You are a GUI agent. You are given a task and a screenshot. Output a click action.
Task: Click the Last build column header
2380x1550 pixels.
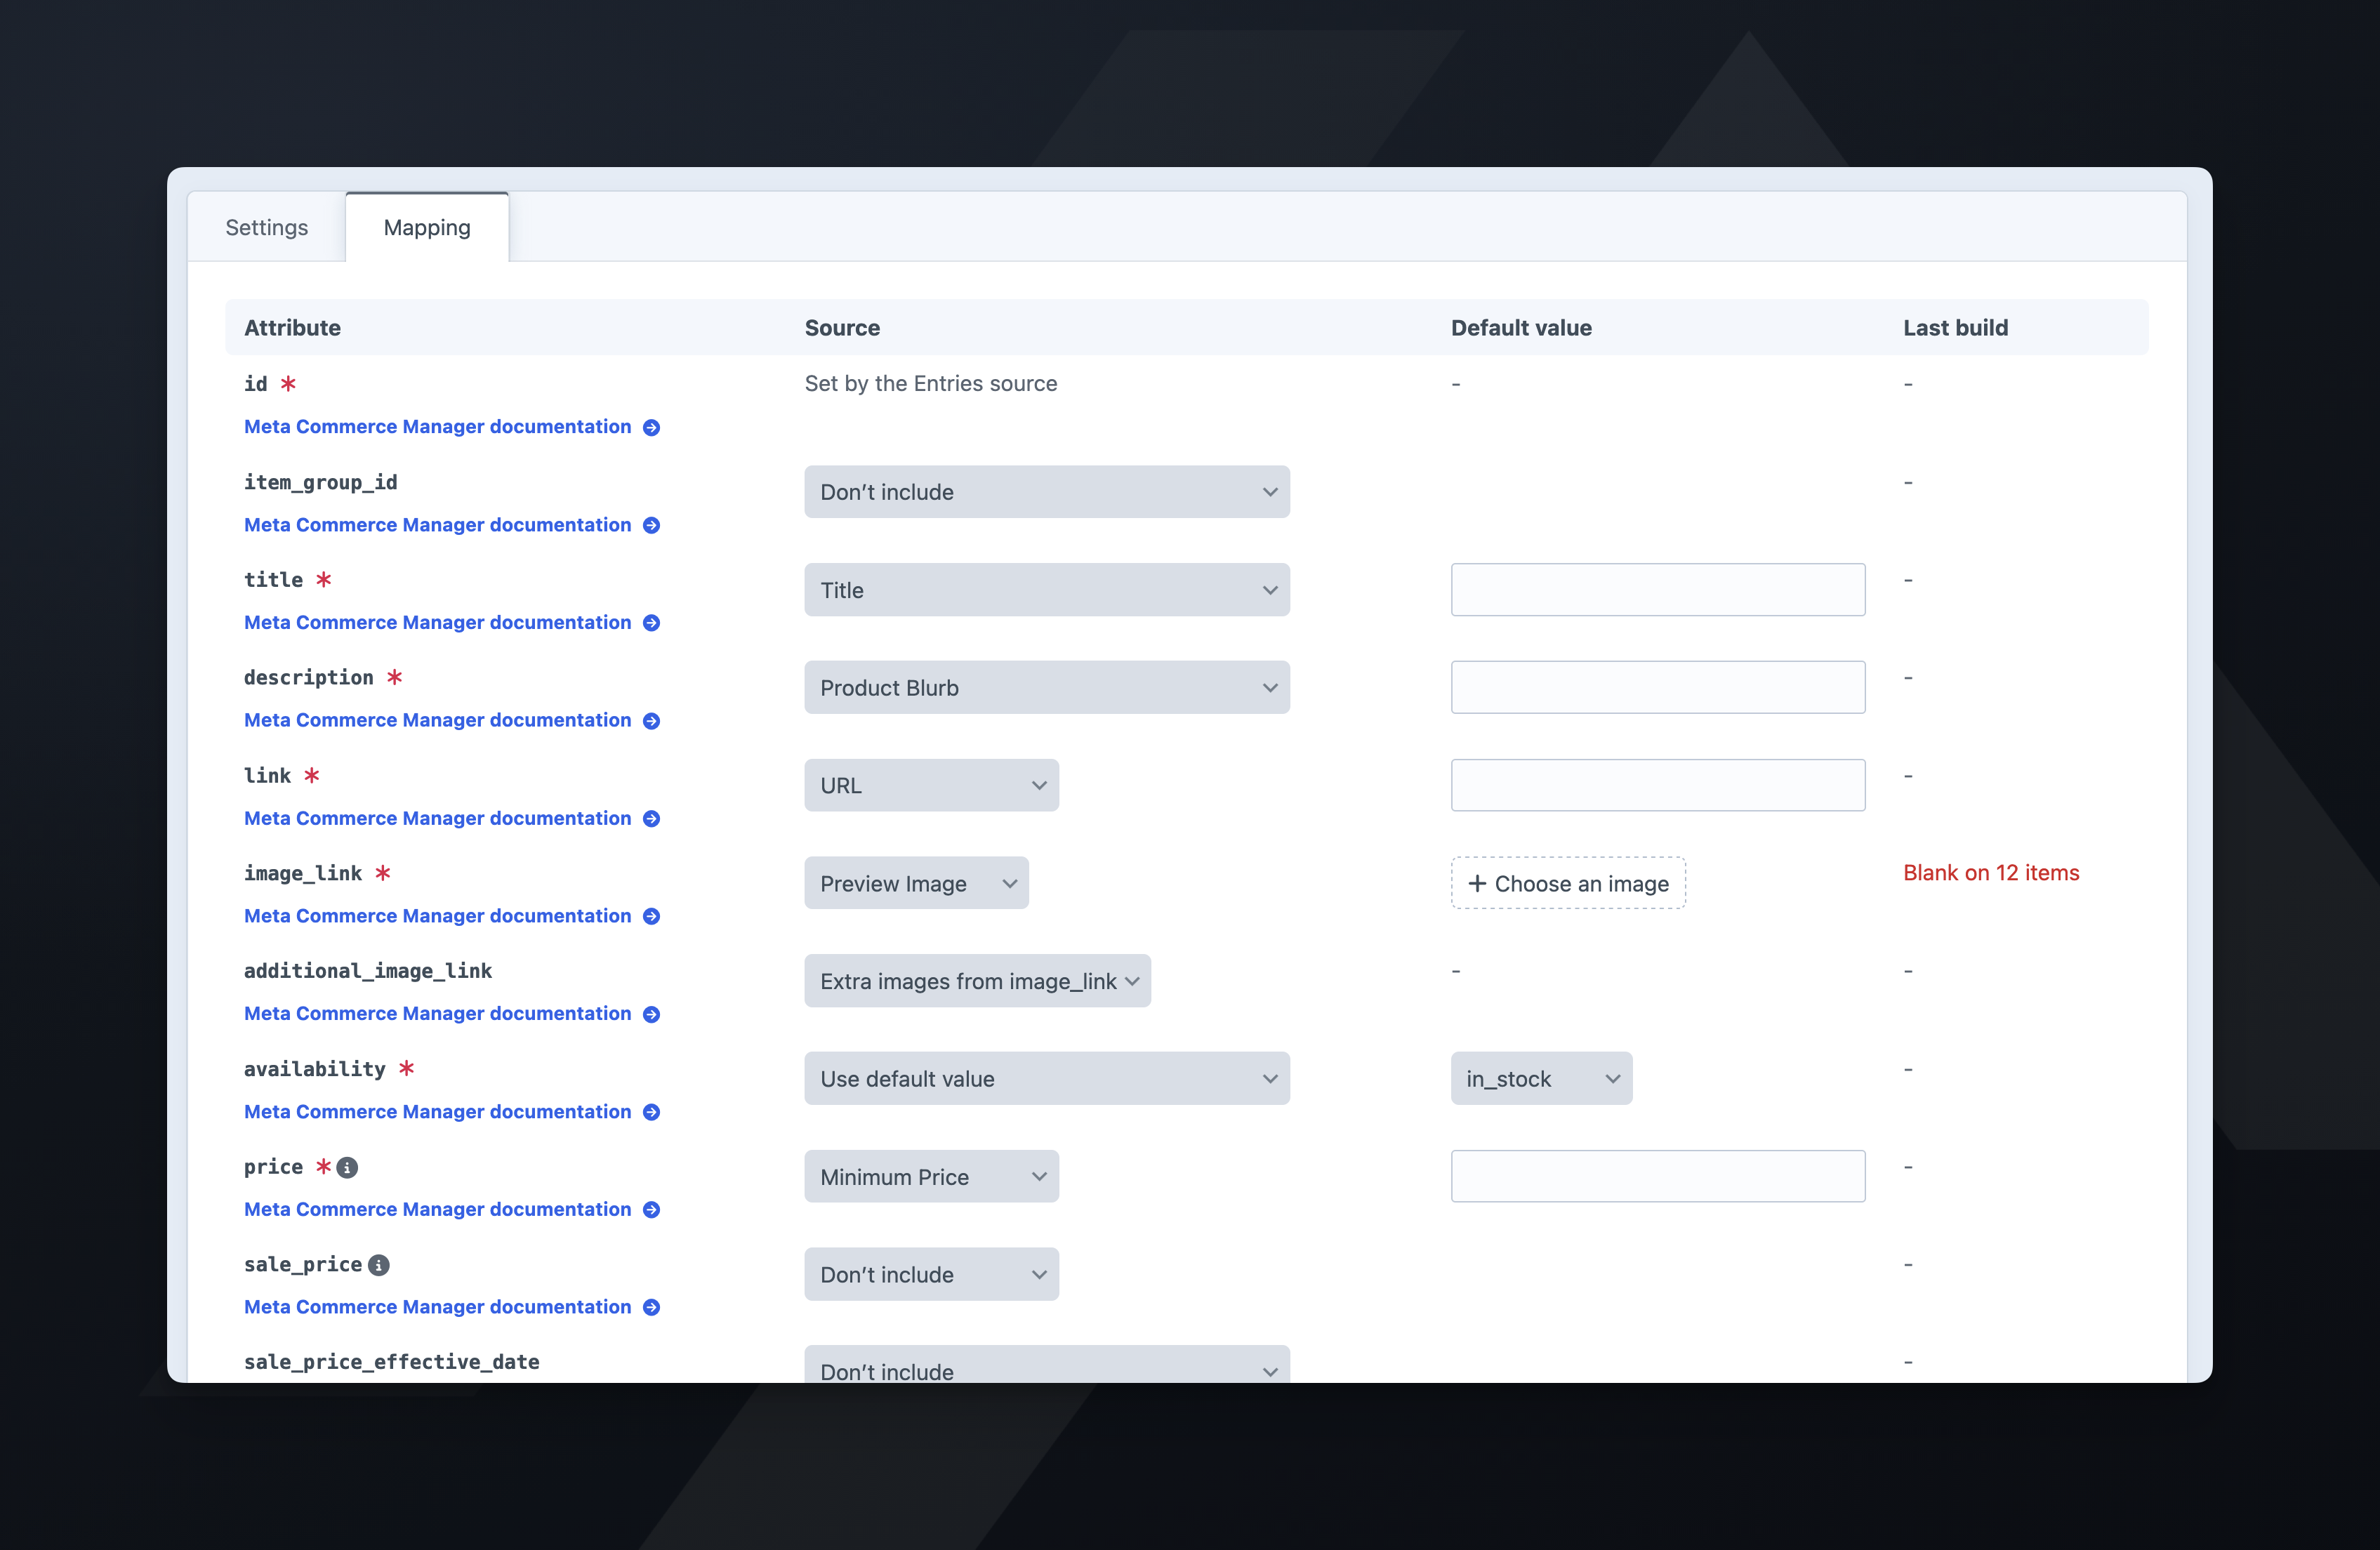click(x=1955, y=328)
